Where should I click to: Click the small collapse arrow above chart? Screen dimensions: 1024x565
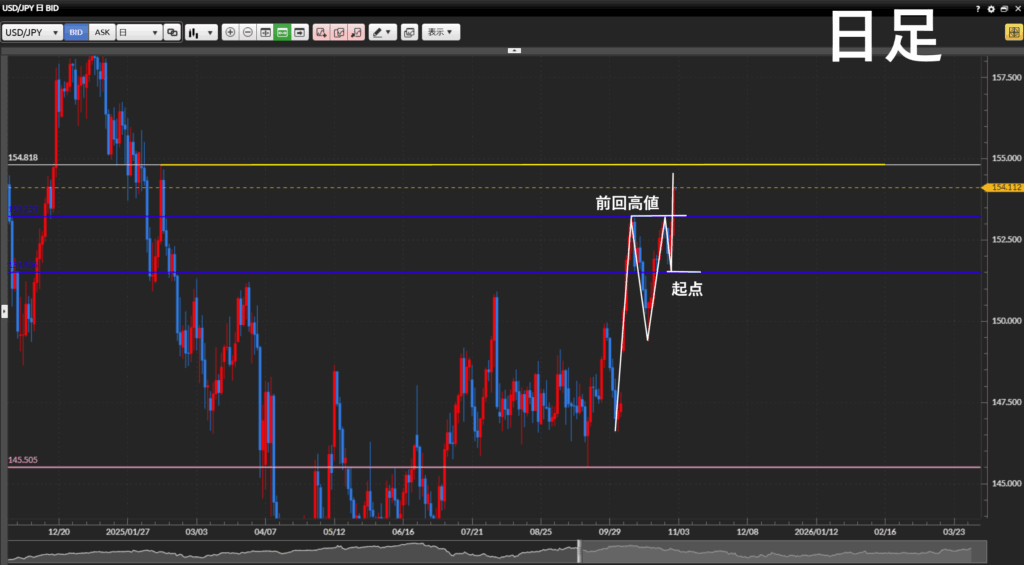pos(514,49)
